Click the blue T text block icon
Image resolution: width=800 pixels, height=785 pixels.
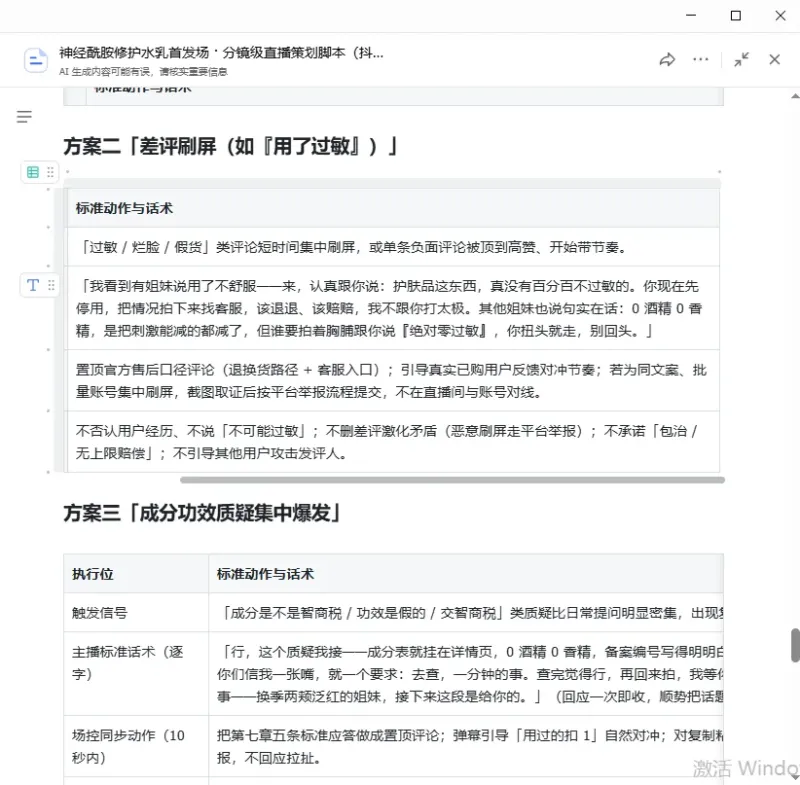[33, 285]
